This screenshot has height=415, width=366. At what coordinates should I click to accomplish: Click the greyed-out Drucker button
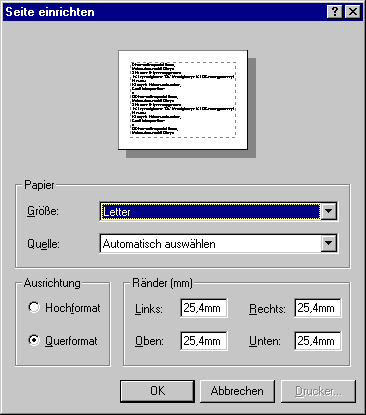click(x=318, y=391)
